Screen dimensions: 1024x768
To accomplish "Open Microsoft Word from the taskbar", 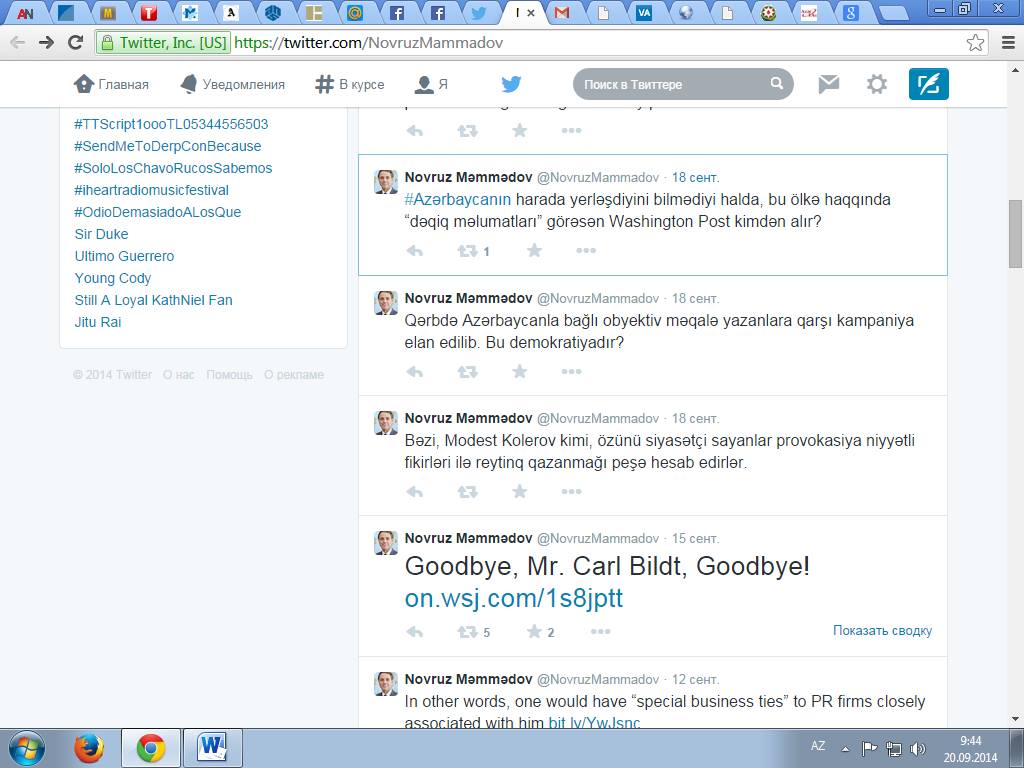I will (x=212, y=748).
